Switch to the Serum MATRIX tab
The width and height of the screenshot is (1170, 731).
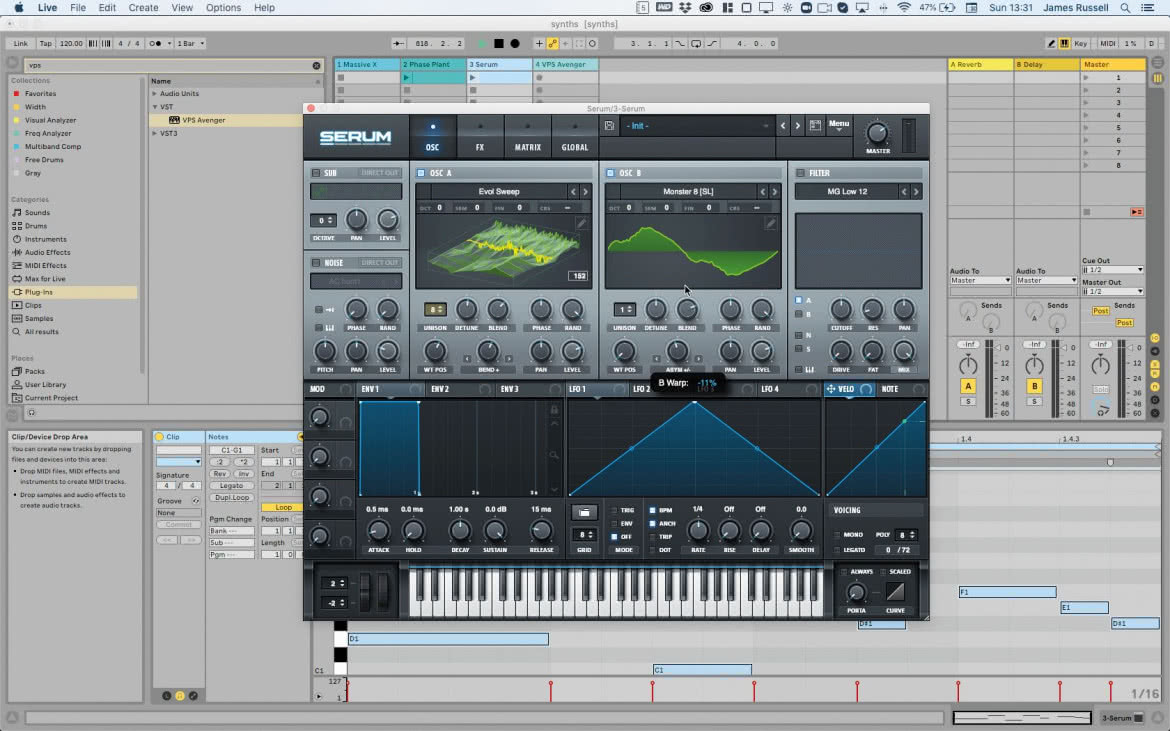click(528, 136)
